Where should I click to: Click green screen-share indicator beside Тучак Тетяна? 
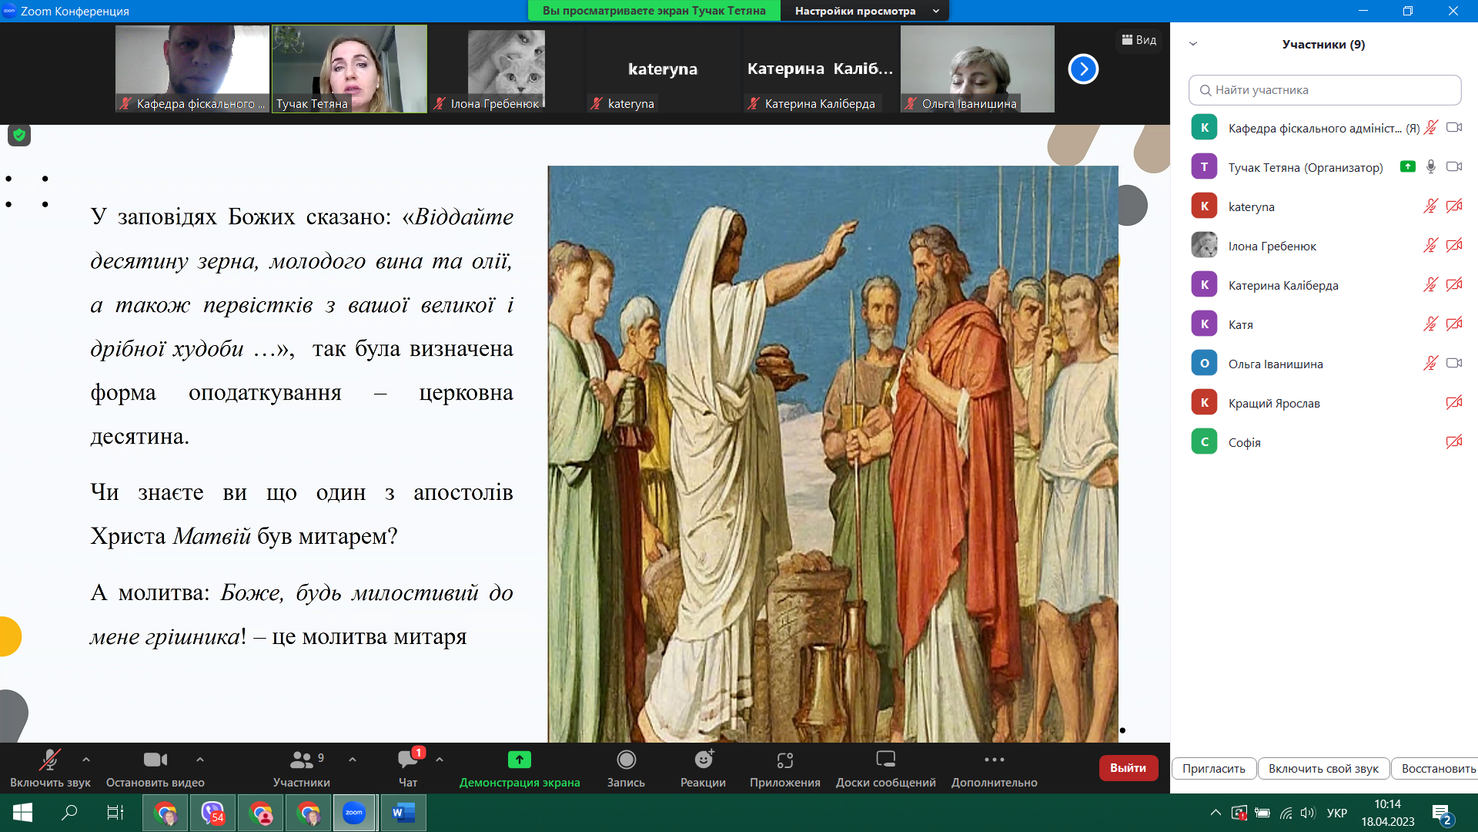[1408, 167]
